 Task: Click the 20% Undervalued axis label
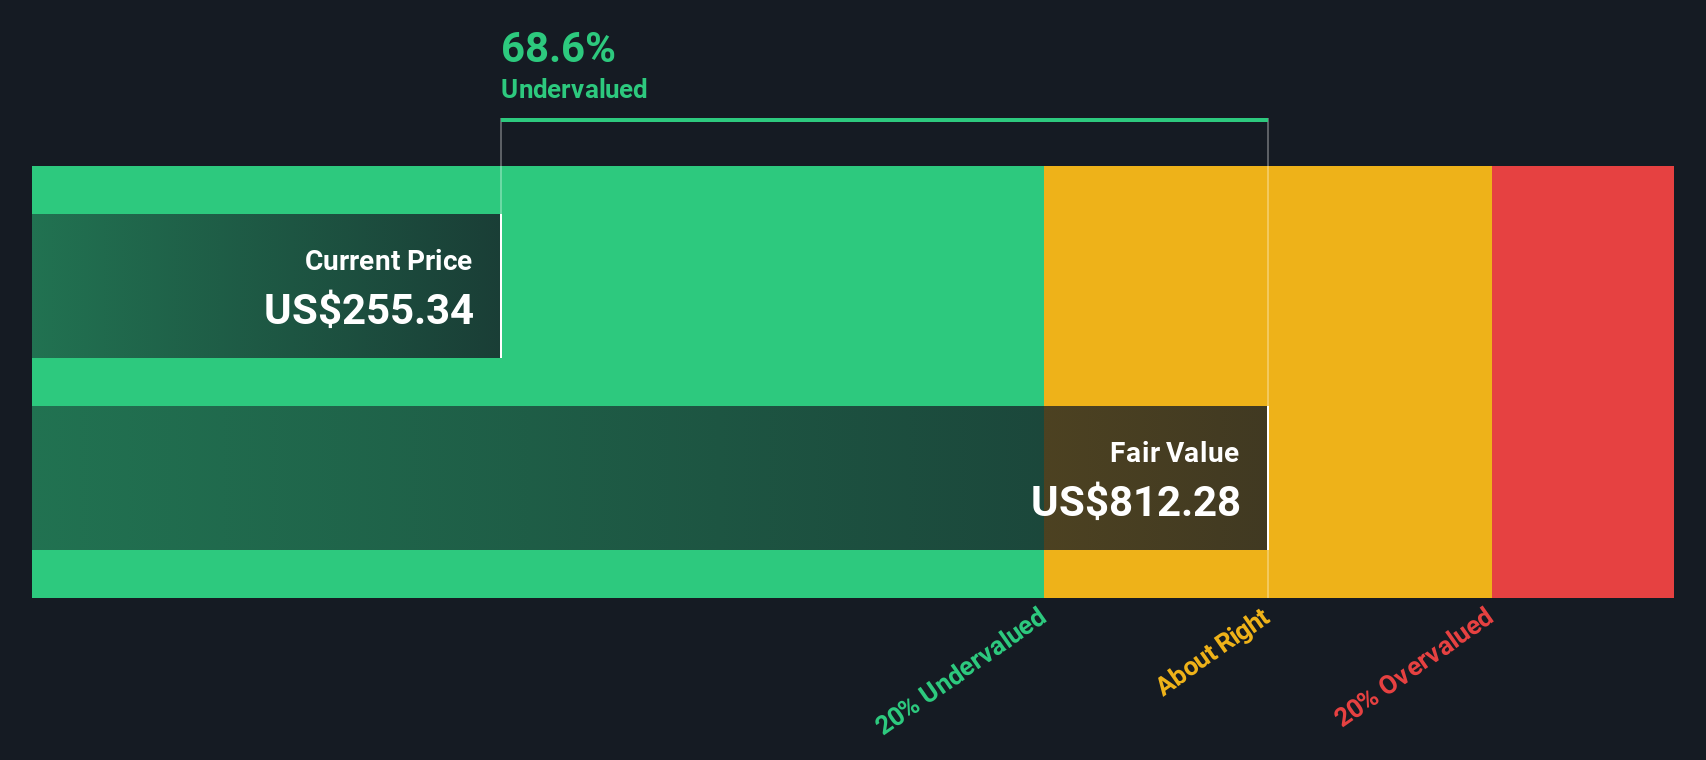(x=960, y=670)
